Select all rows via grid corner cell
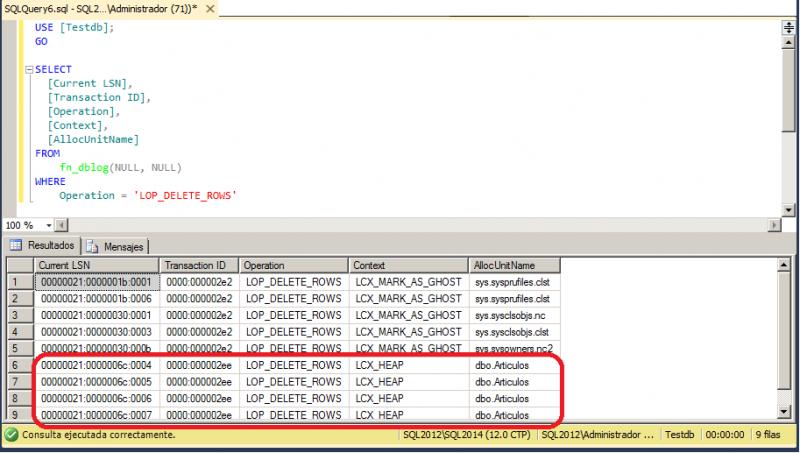 point(20,265)
